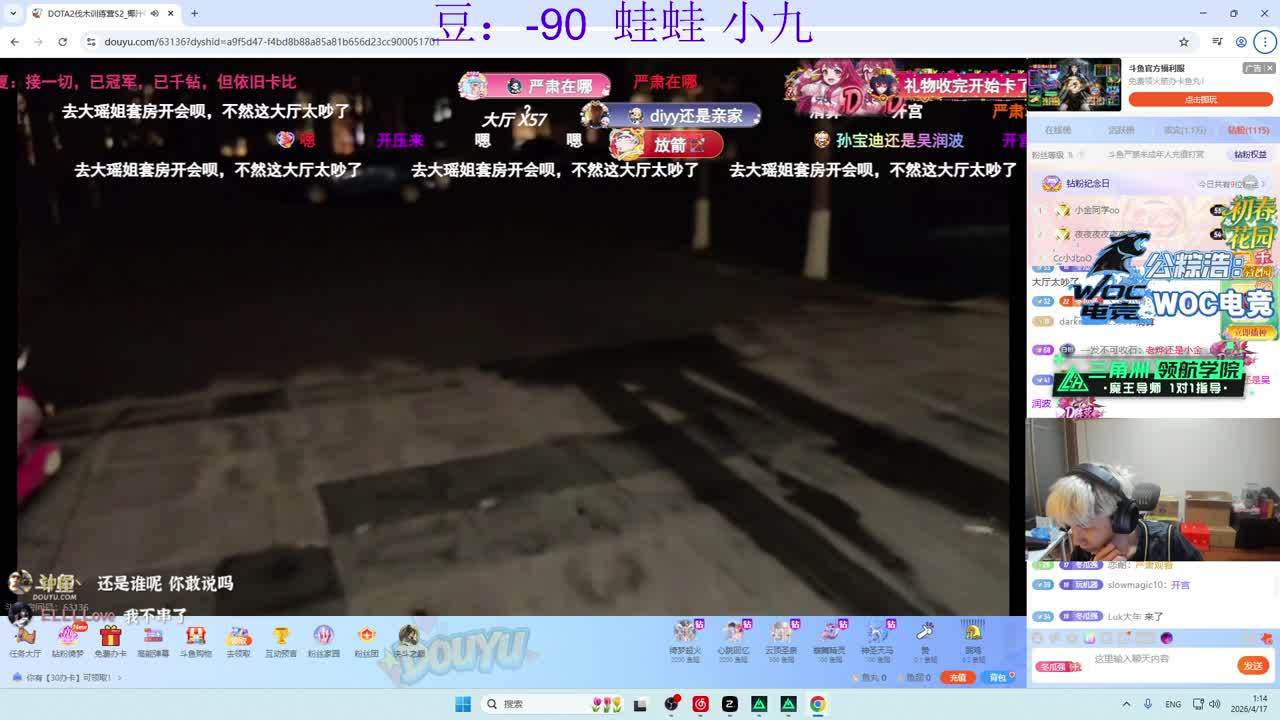
Task: Reload the page with the refresh icon
Action: pos(62,42)
